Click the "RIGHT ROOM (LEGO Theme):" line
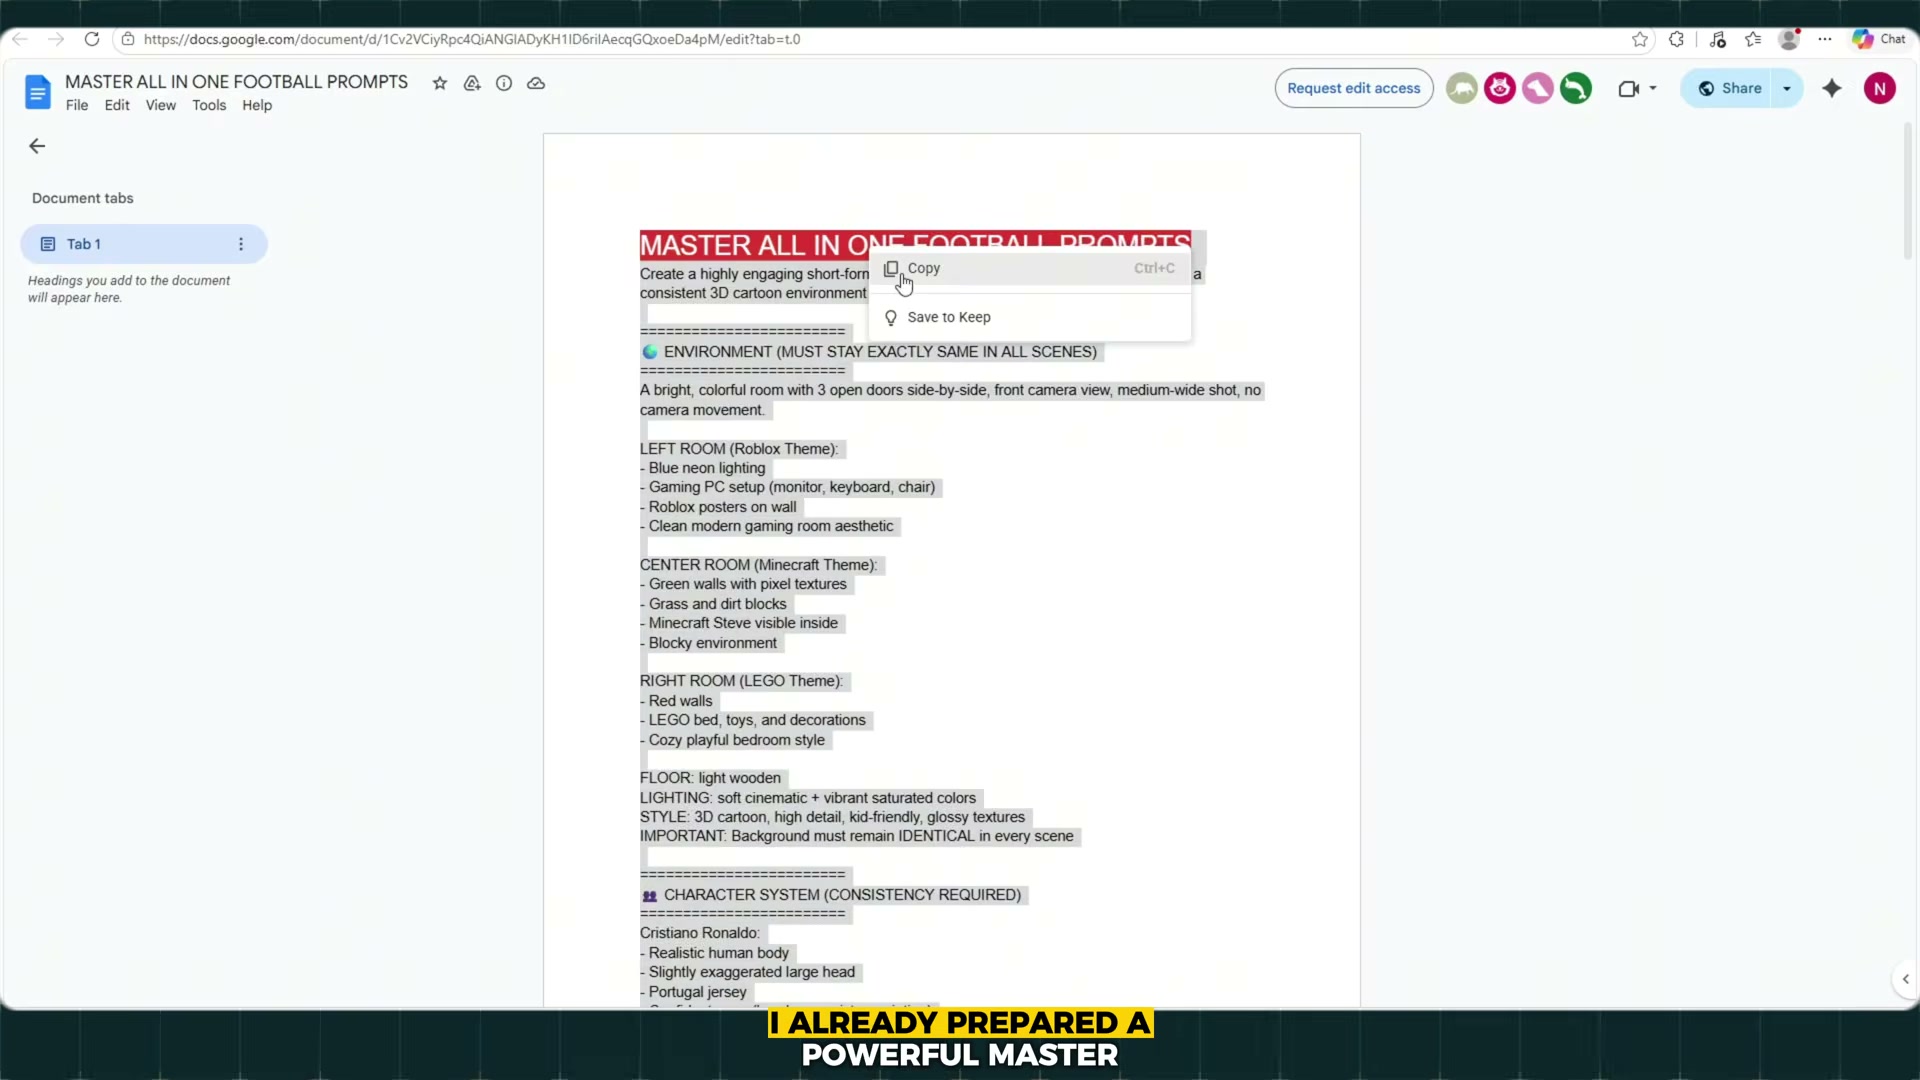The width and height of the screenshot is (1920, 1080). 742,681
